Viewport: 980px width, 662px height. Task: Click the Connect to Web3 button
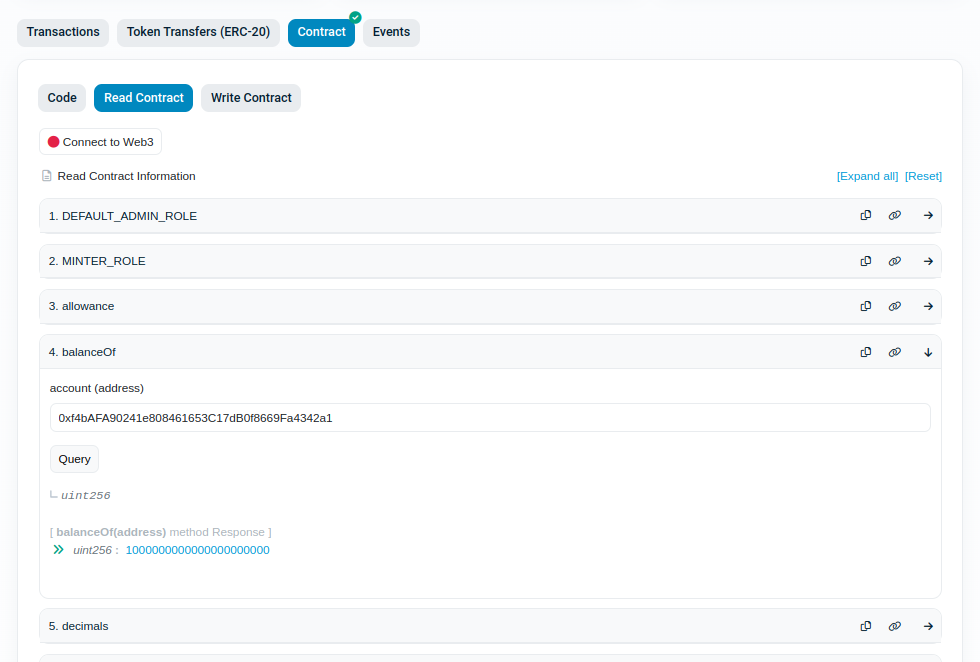pyautogui.click(x=100, y=142)
